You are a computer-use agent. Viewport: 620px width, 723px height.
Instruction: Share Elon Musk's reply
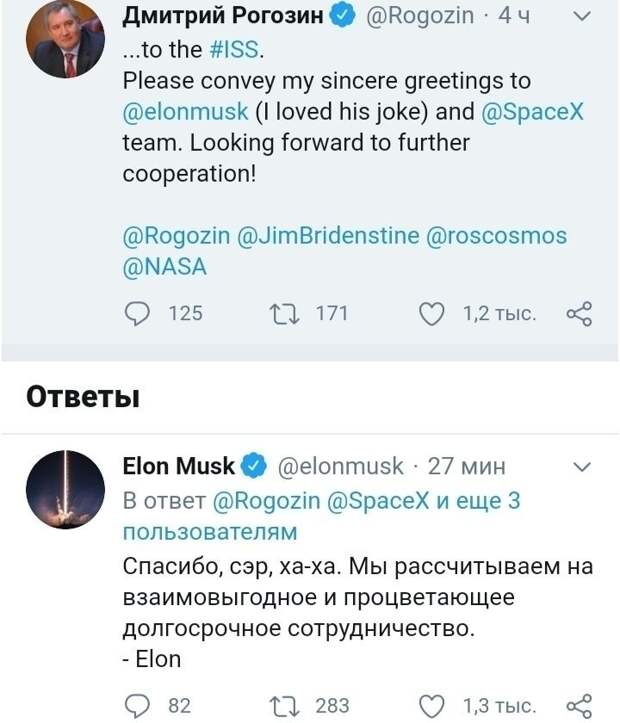(x=579, y=706)
